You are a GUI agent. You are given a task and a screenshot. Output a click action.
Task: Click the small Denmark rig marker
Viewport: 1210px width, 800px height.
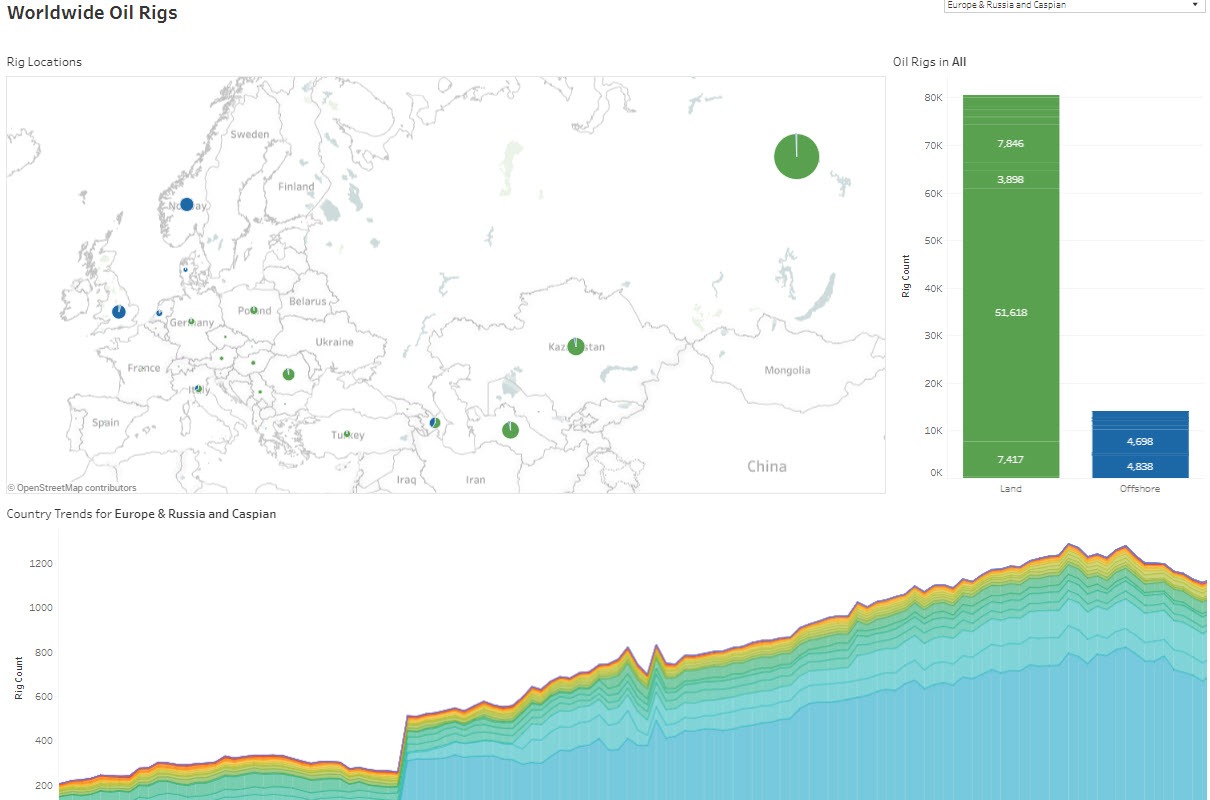[x=185, y=268]
